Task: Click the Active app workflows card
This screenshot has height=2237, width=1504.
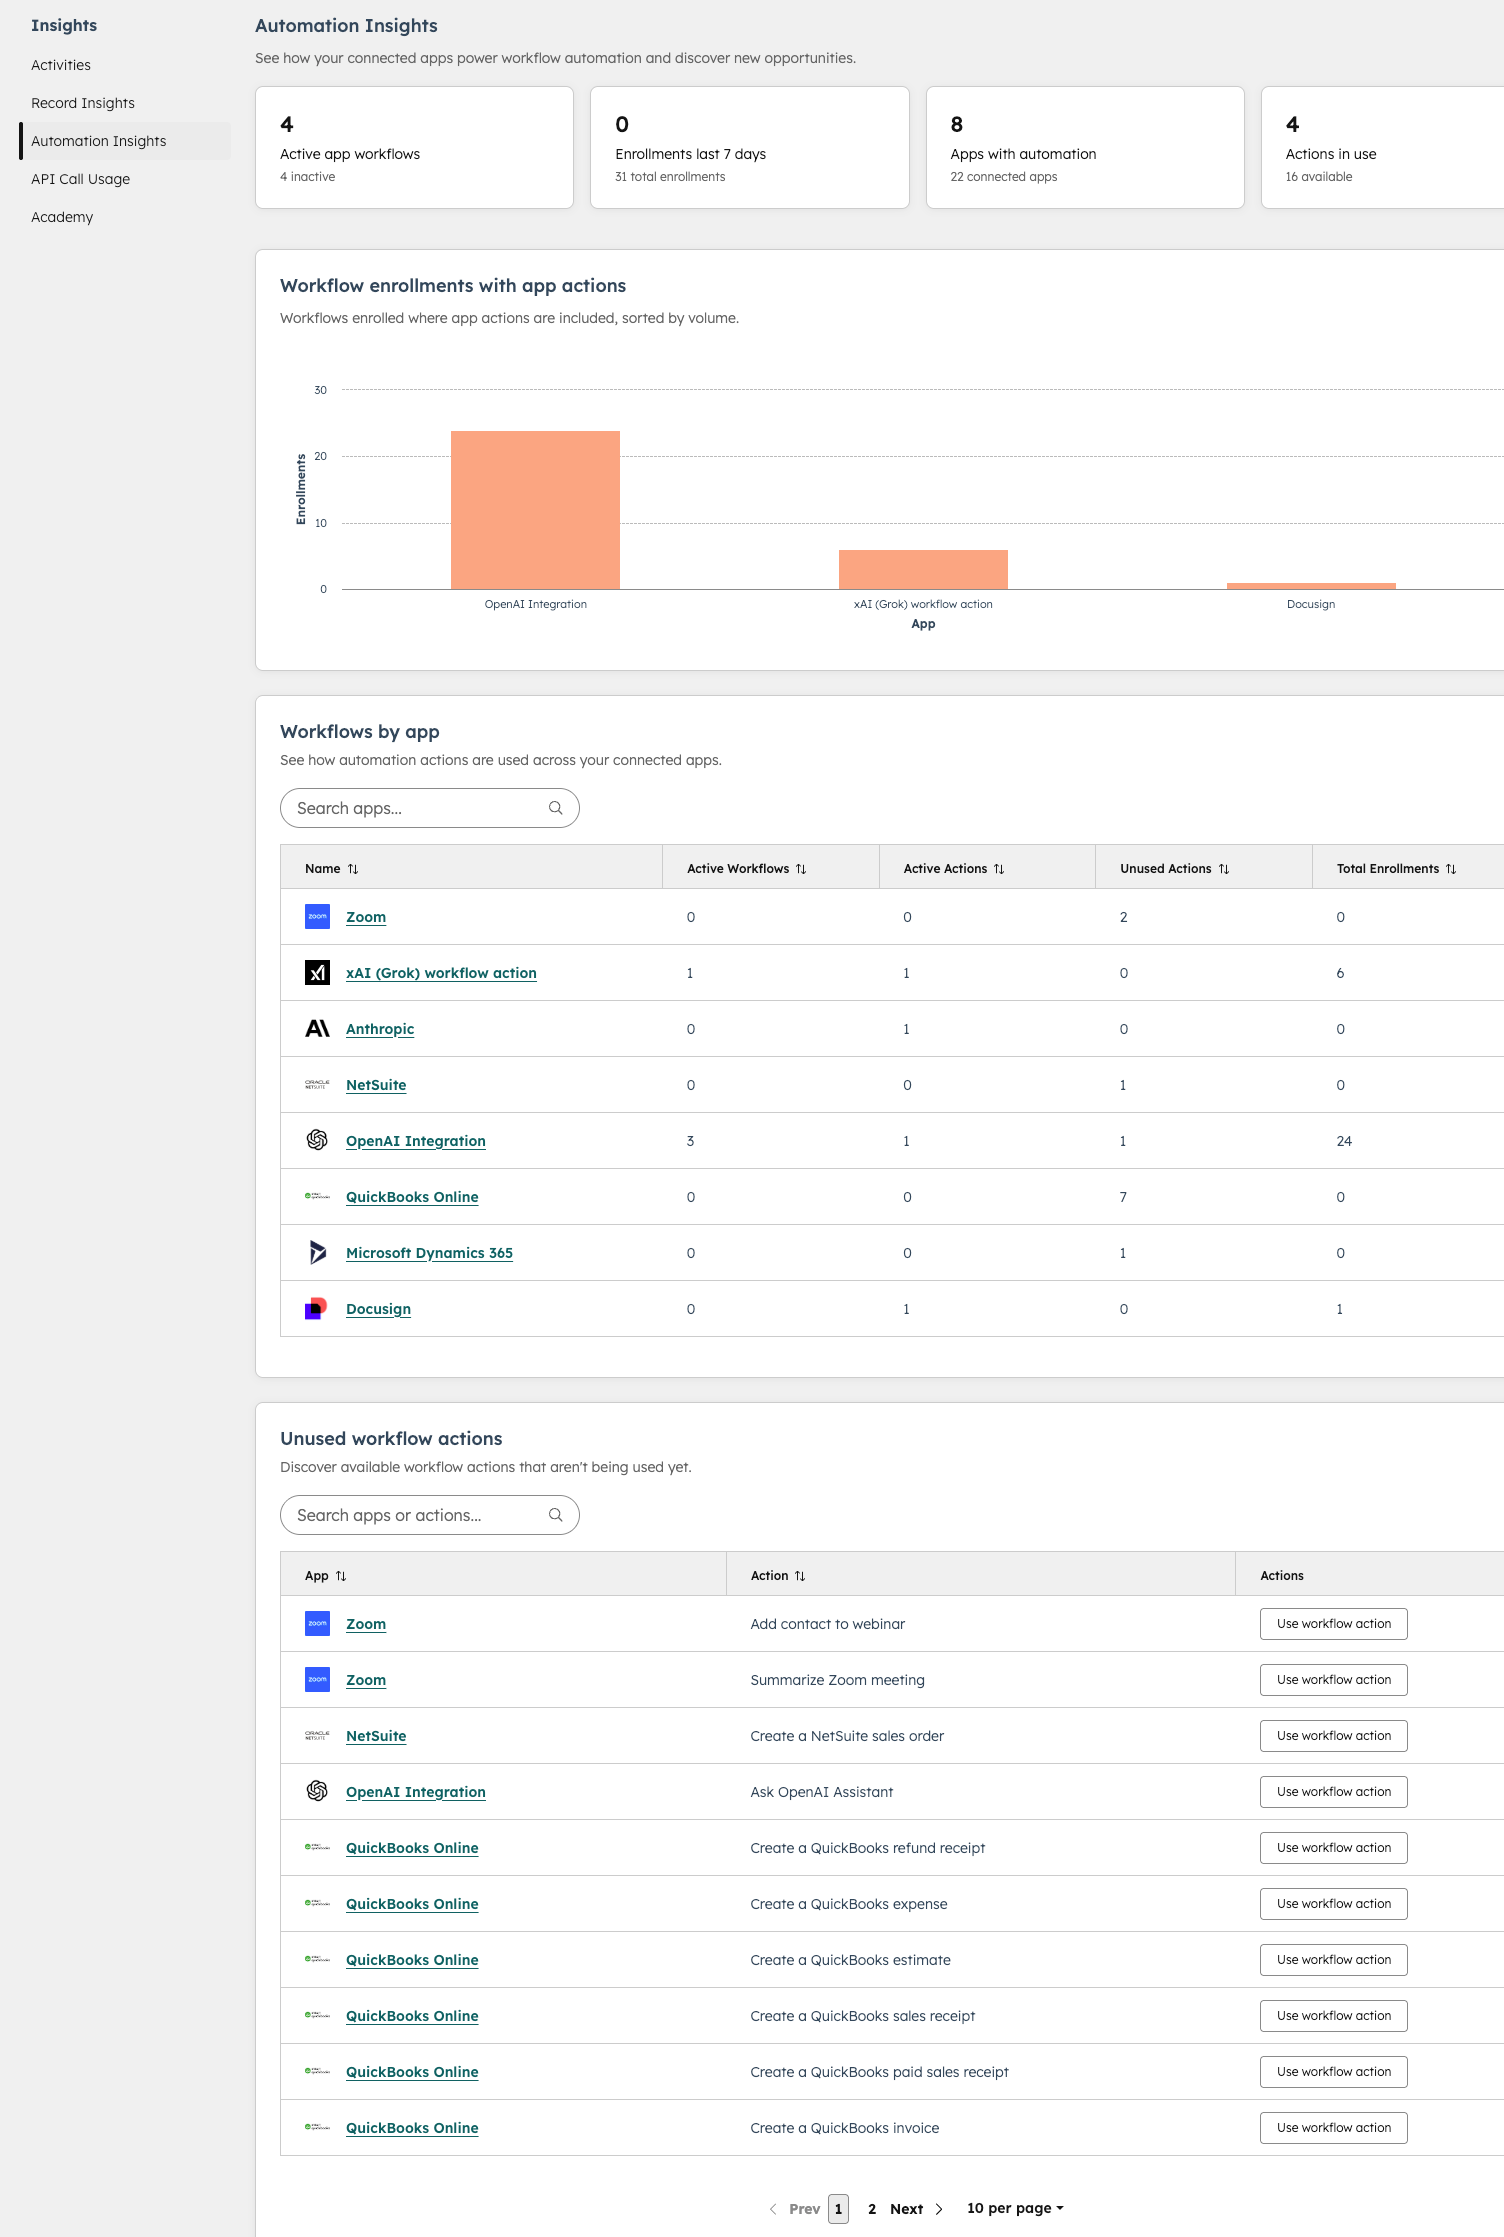Action: 414,147
